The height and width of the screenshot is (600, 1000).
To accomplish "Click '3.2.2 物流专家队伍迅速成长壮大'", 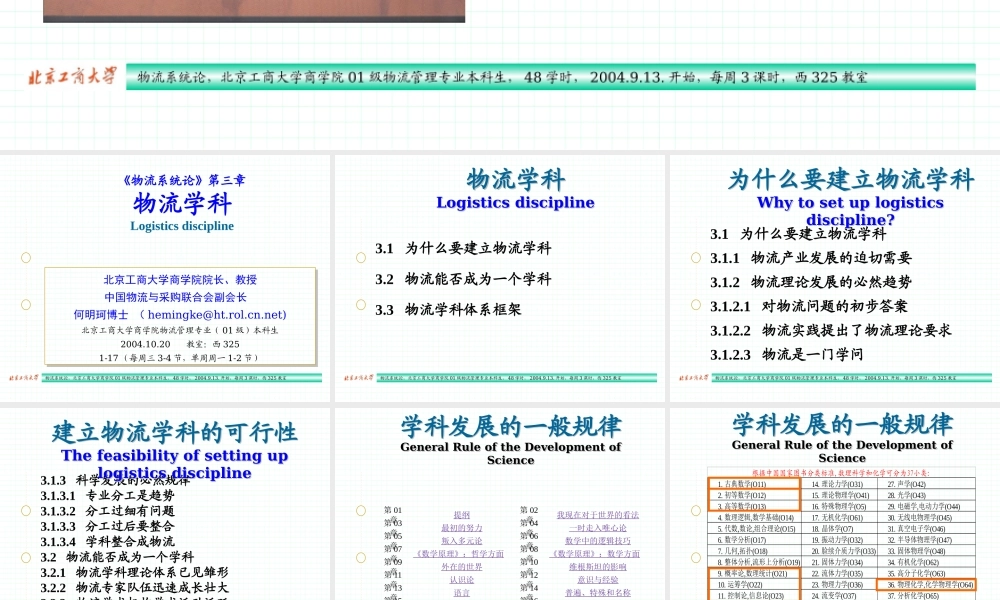I will (x=134, y=587).
